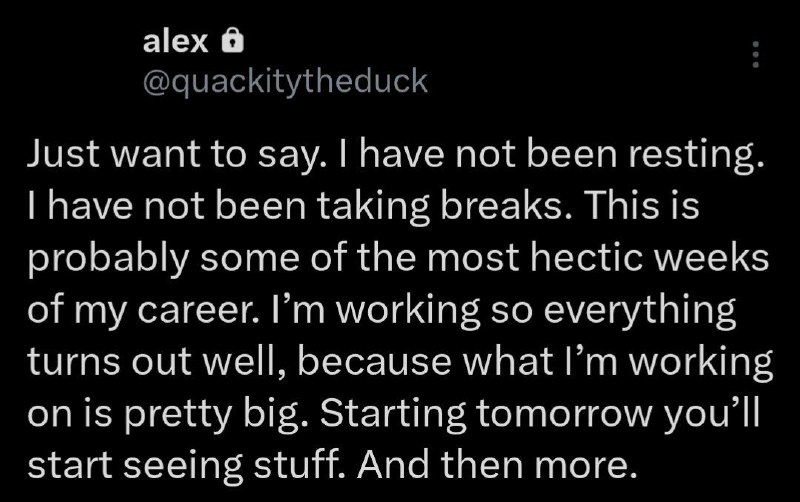The width and height of the screenshot is (800, 502).
Task: Click the word "probably" in the tweet
Action: click(x=108, y=259)
